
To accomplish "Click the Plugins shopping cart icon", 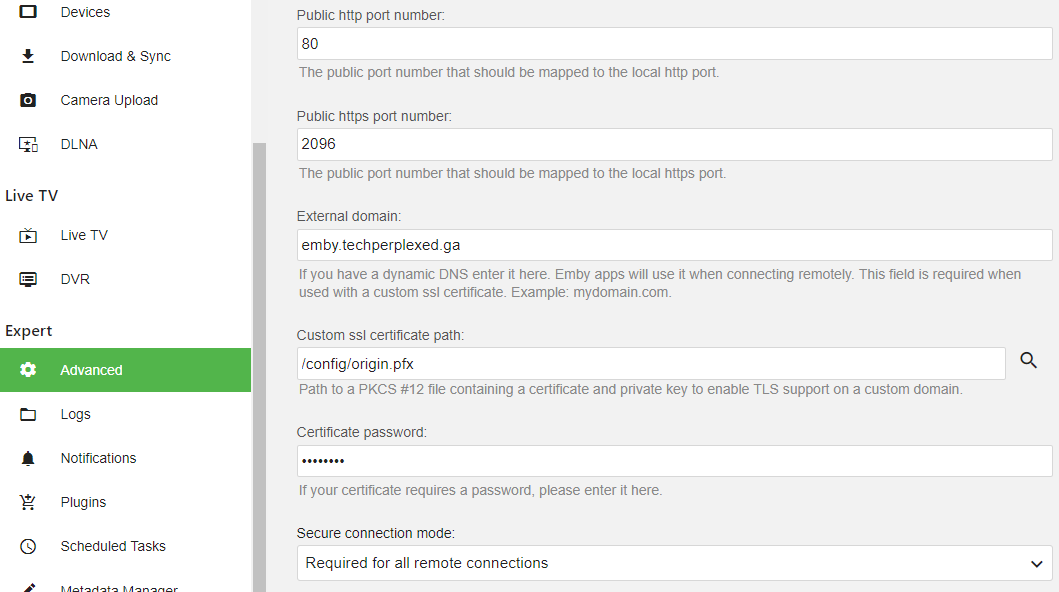I will [28, 502].
